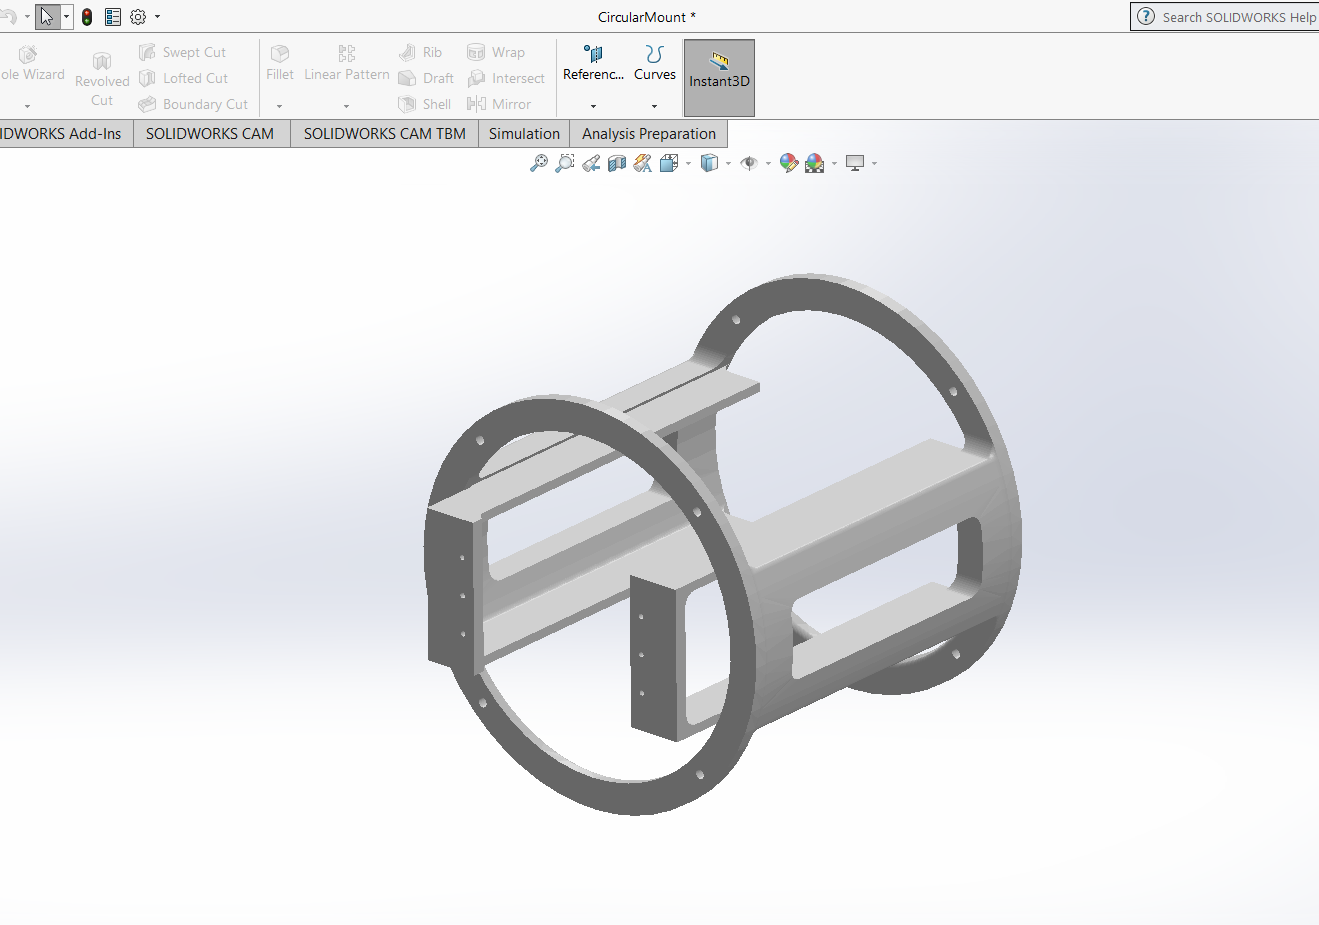Toggle Hide/Show Items eye icon
This screenshot has height=925, width=1319.
749,163
